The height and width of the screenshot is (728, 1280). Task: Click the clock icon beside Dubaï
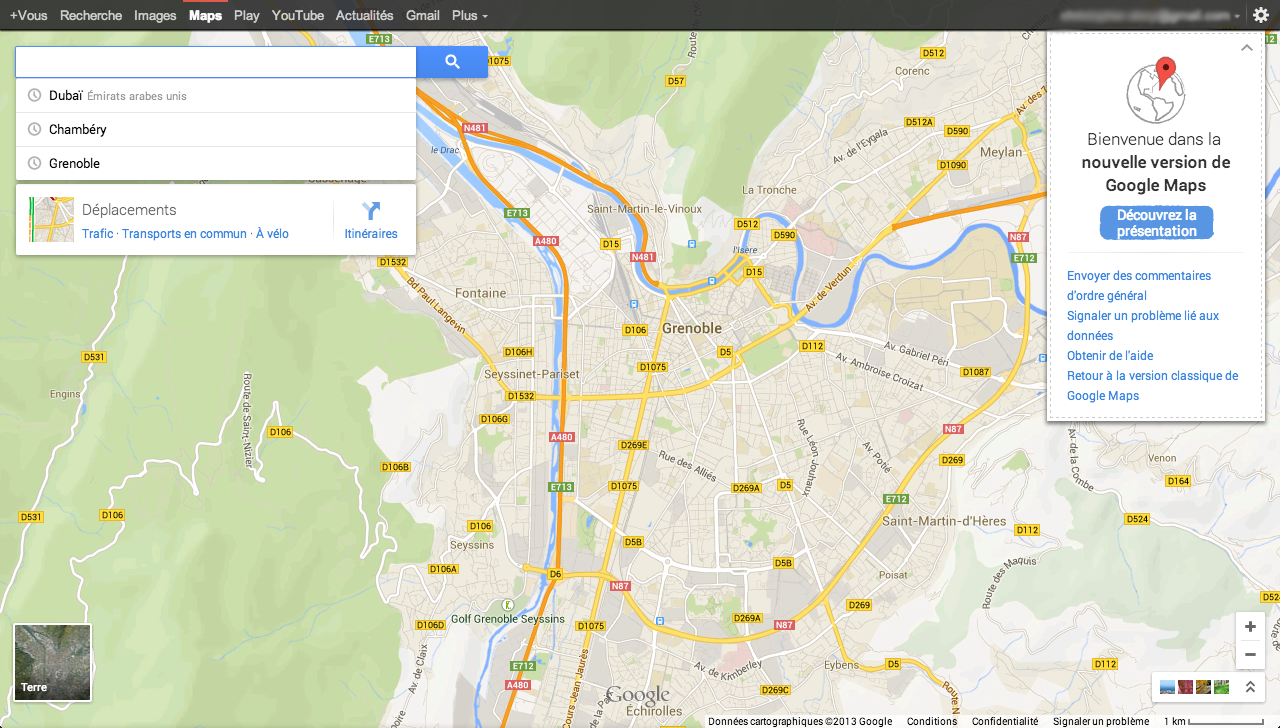(x=34, y=96)
